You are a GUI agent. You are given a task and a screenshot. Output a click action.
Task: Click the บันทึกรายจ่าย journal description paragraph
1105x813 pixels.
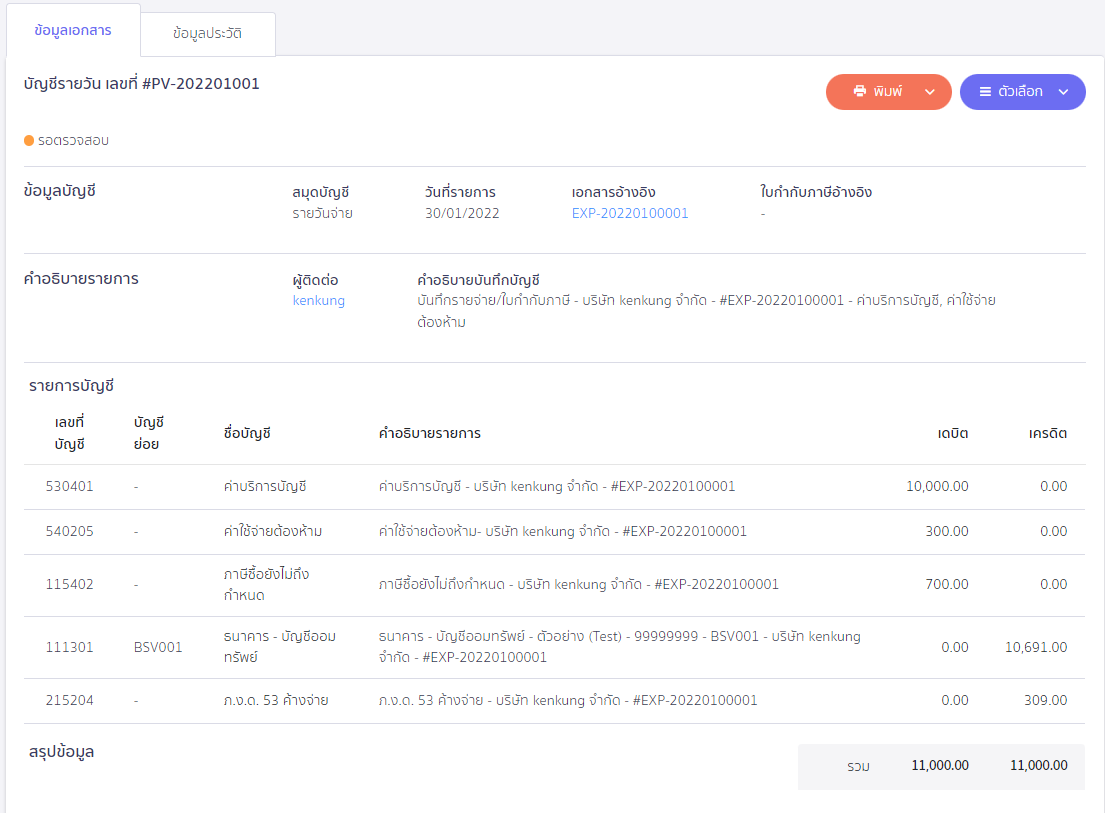(706, 311)
